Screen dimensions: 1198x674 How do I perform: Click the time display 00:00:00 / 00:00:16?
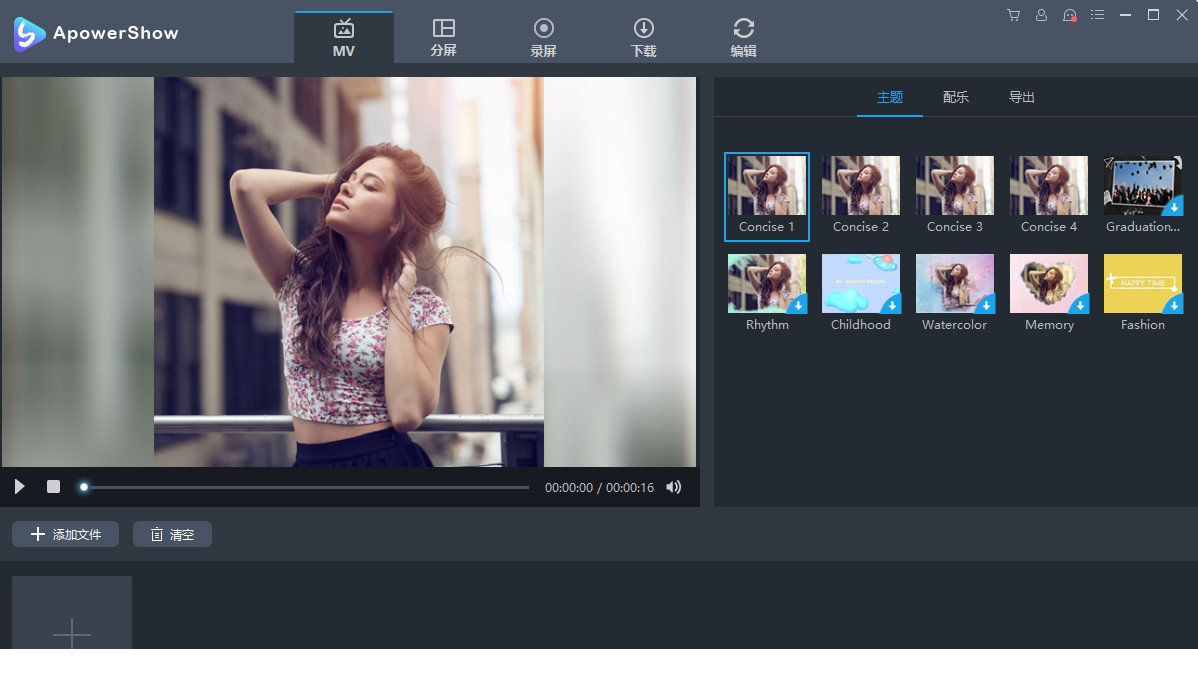[x=599, y=488]
